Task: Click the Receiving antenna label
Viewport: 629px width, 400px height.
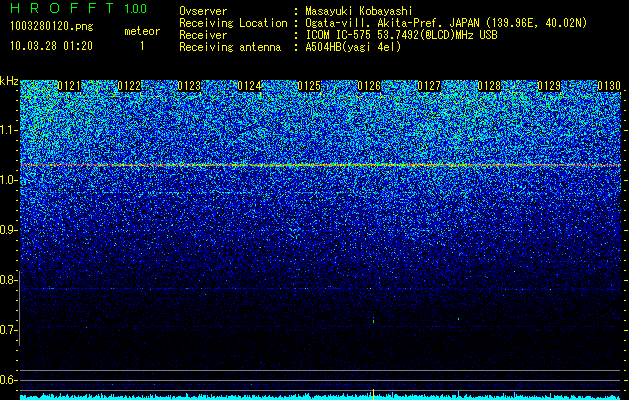Action: tap(230, 47)
